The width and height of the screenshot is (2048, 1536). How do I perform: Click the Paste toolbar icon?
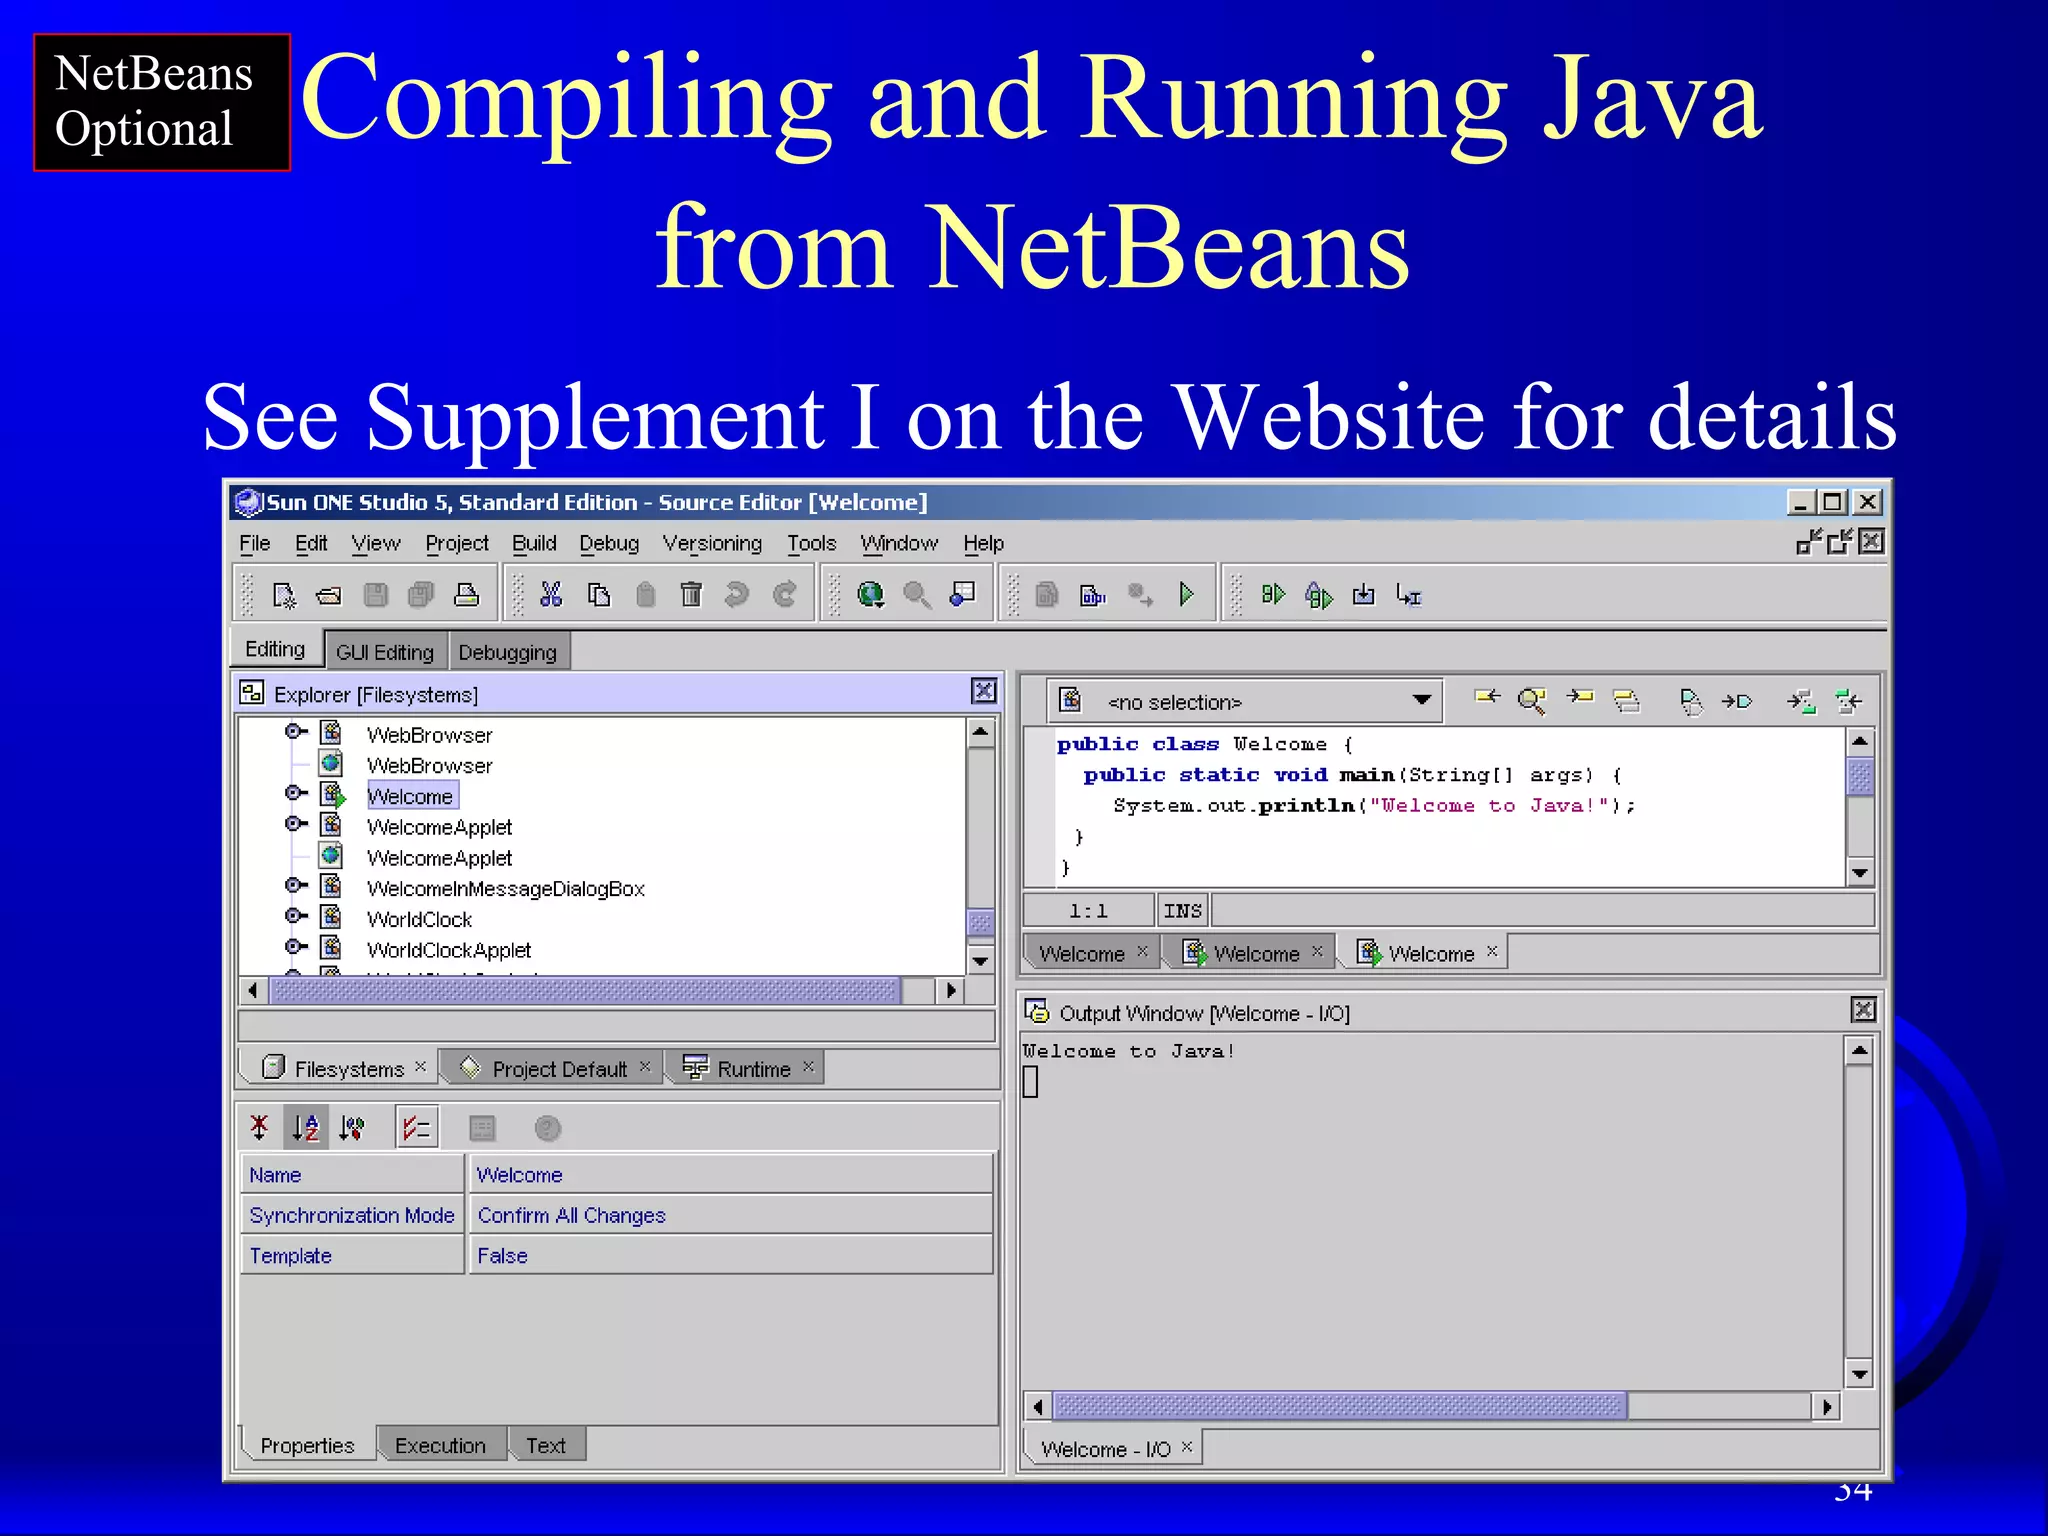645,595
